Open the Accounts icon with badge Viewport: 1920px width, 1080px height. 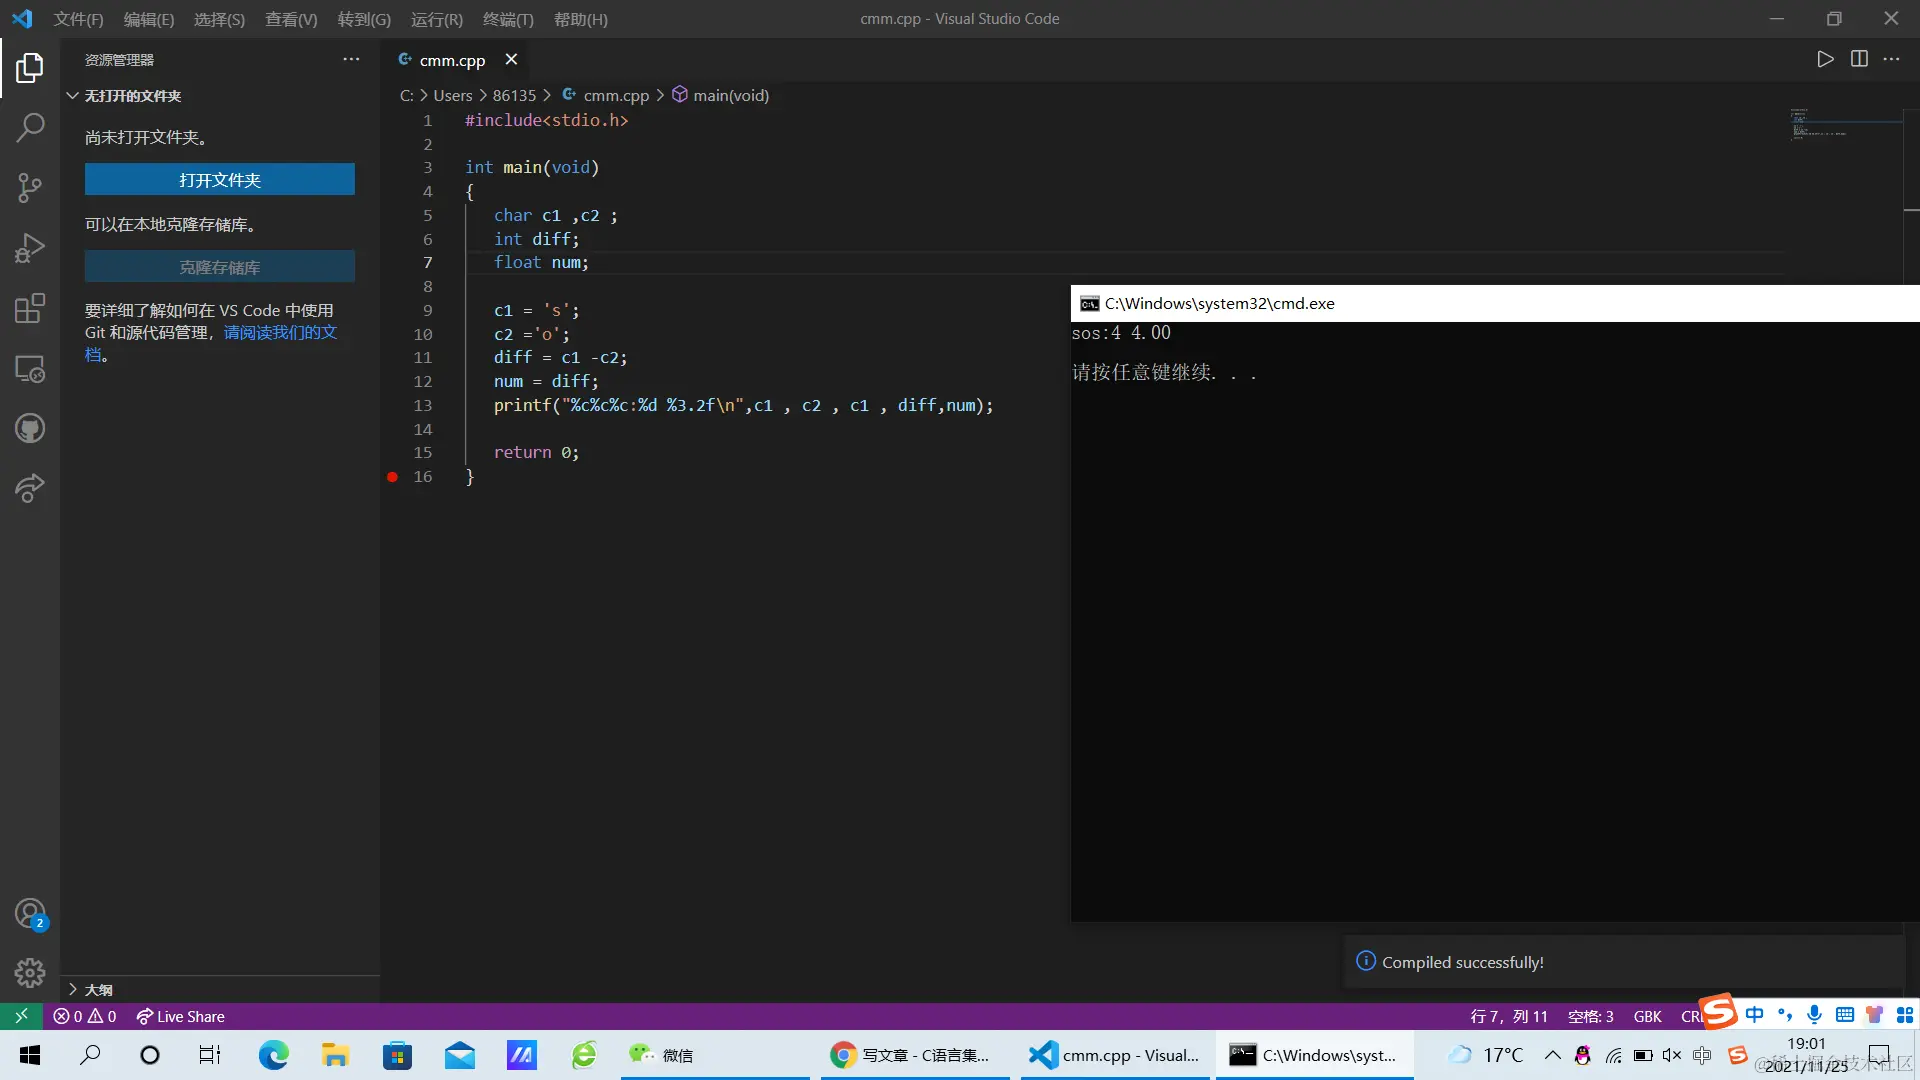[30, 913]
